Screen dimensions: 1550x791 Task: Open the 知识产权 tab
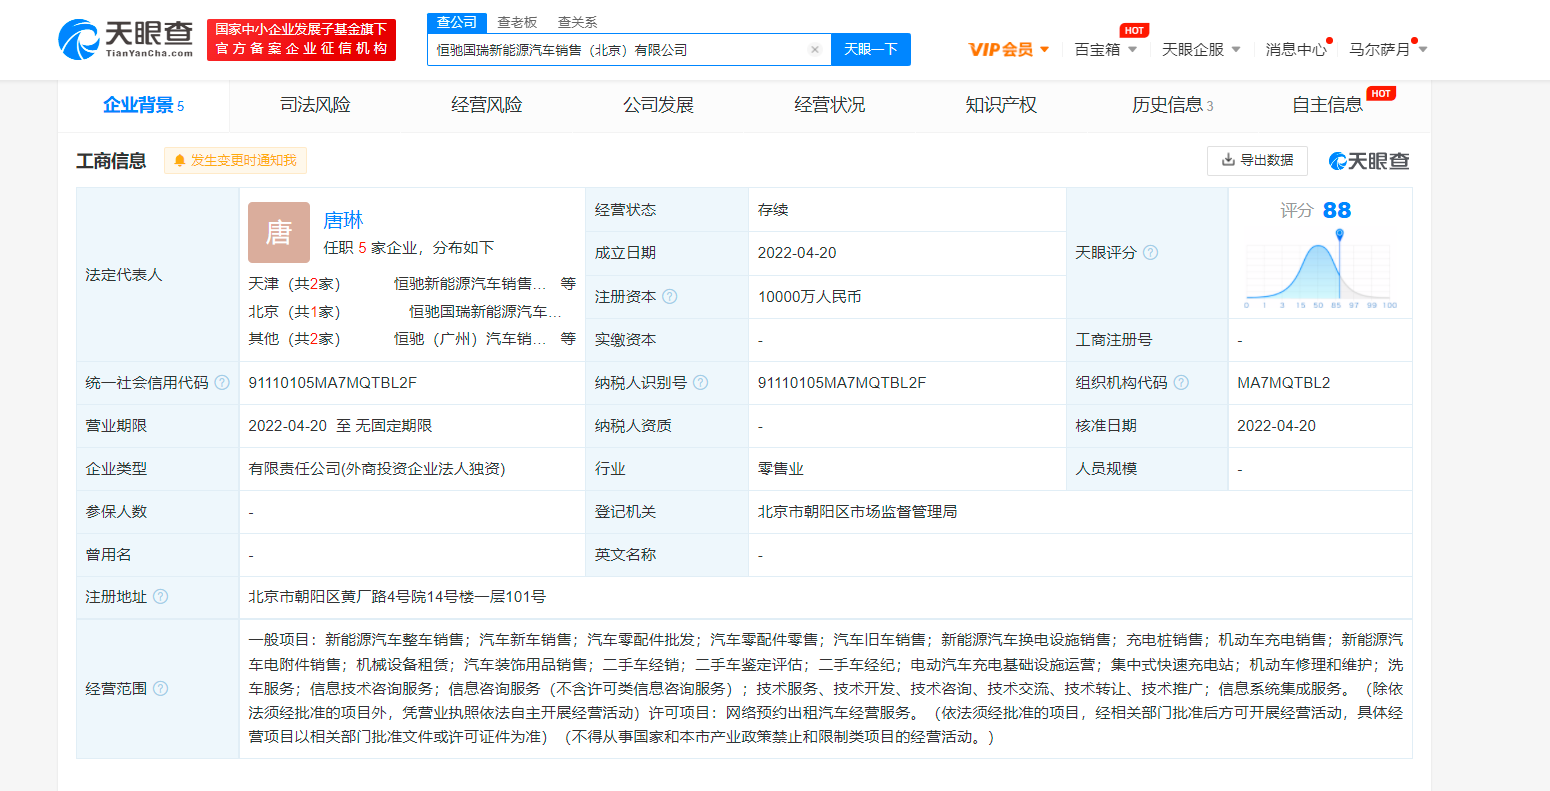[x=1000, y=106]
